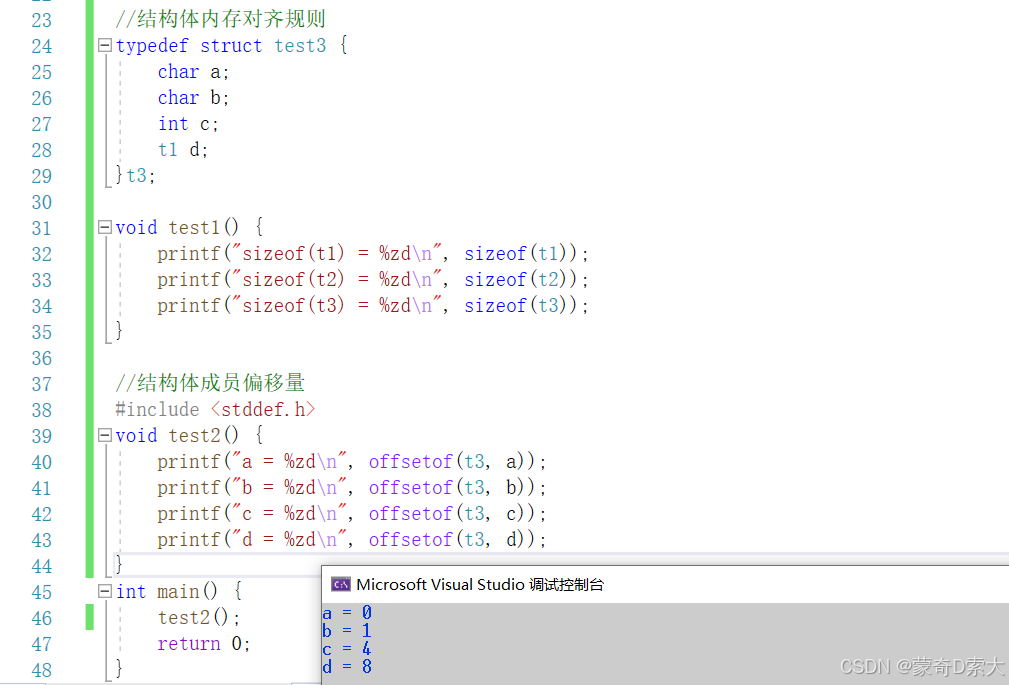Click the 'int c;' member declaration

point(189,124)
